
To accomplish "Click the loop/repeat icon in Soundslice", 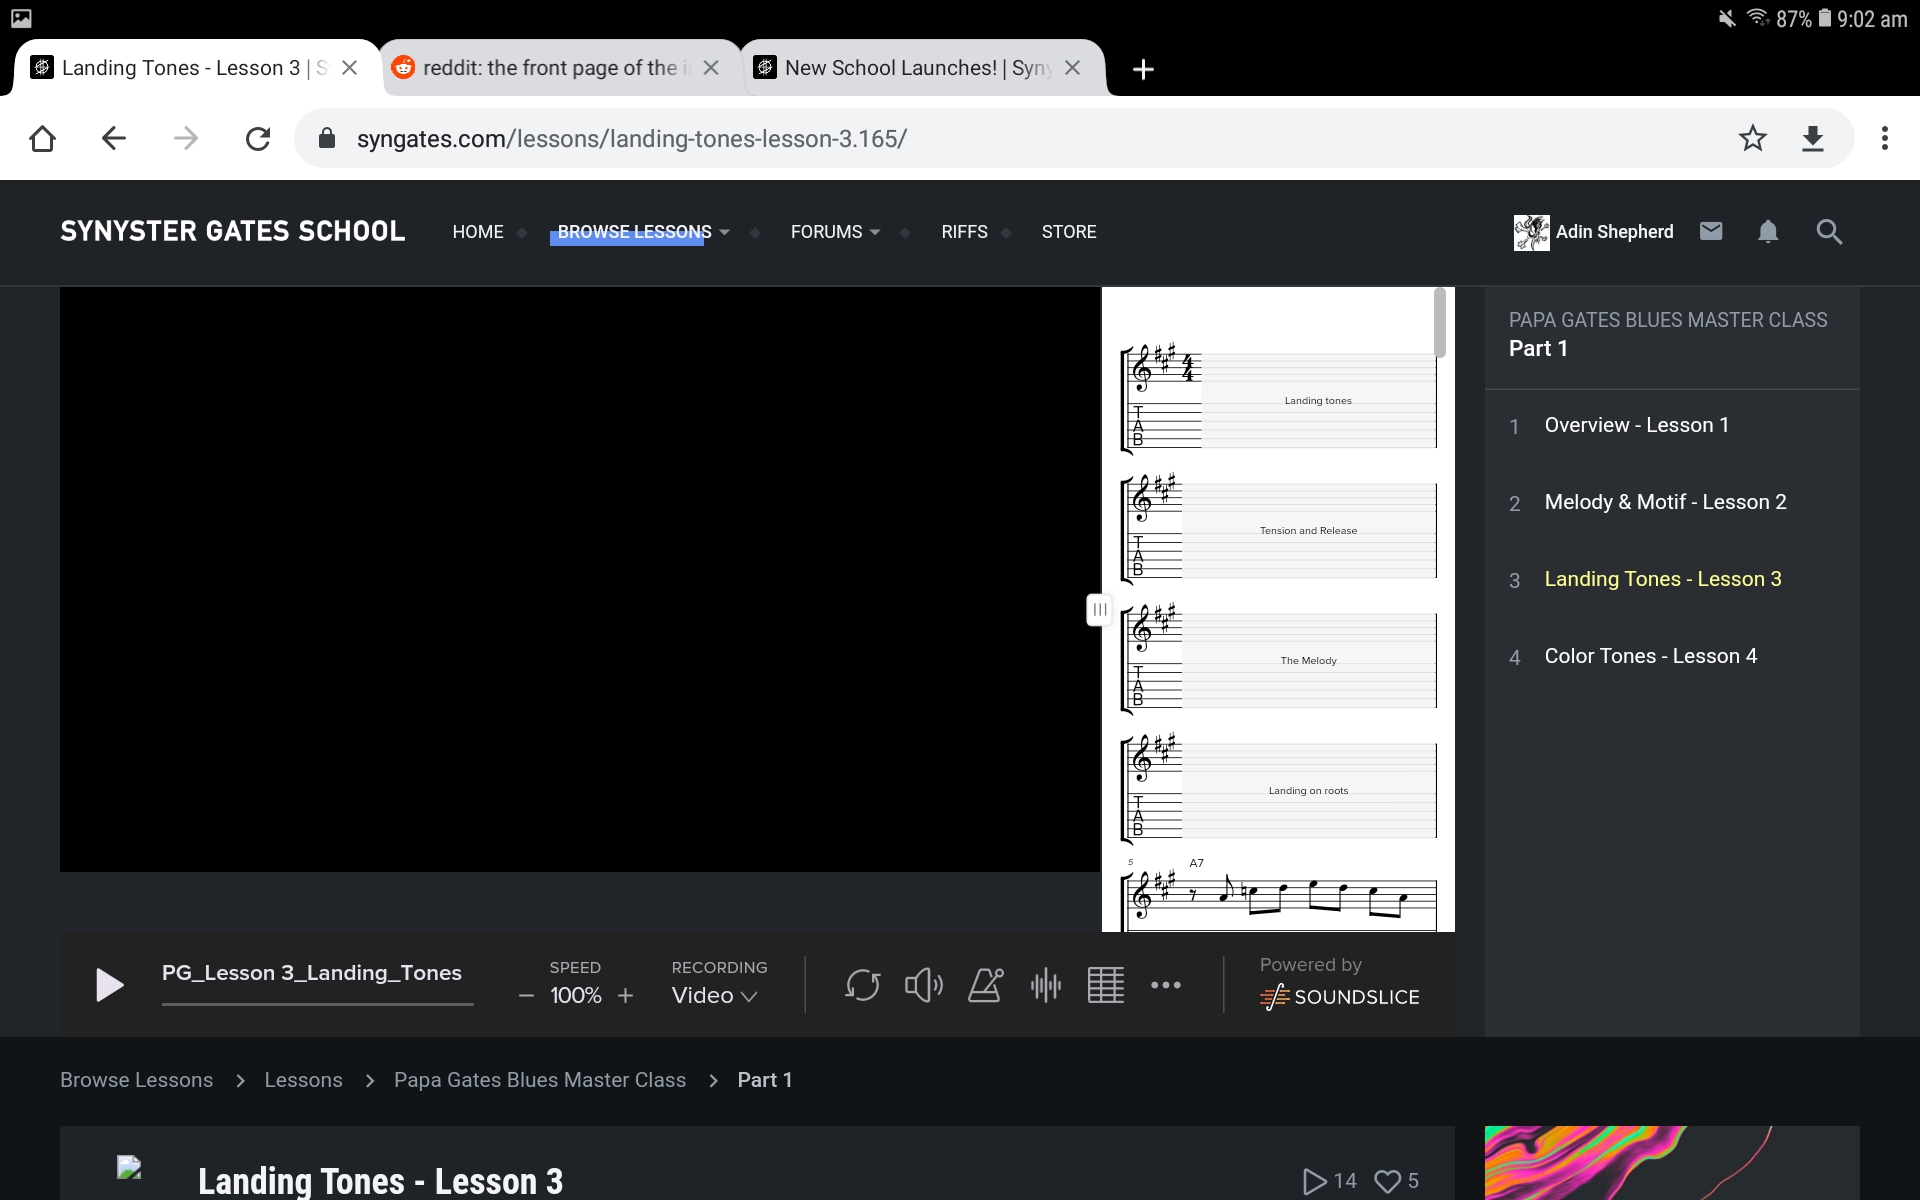I will (861, 984).
